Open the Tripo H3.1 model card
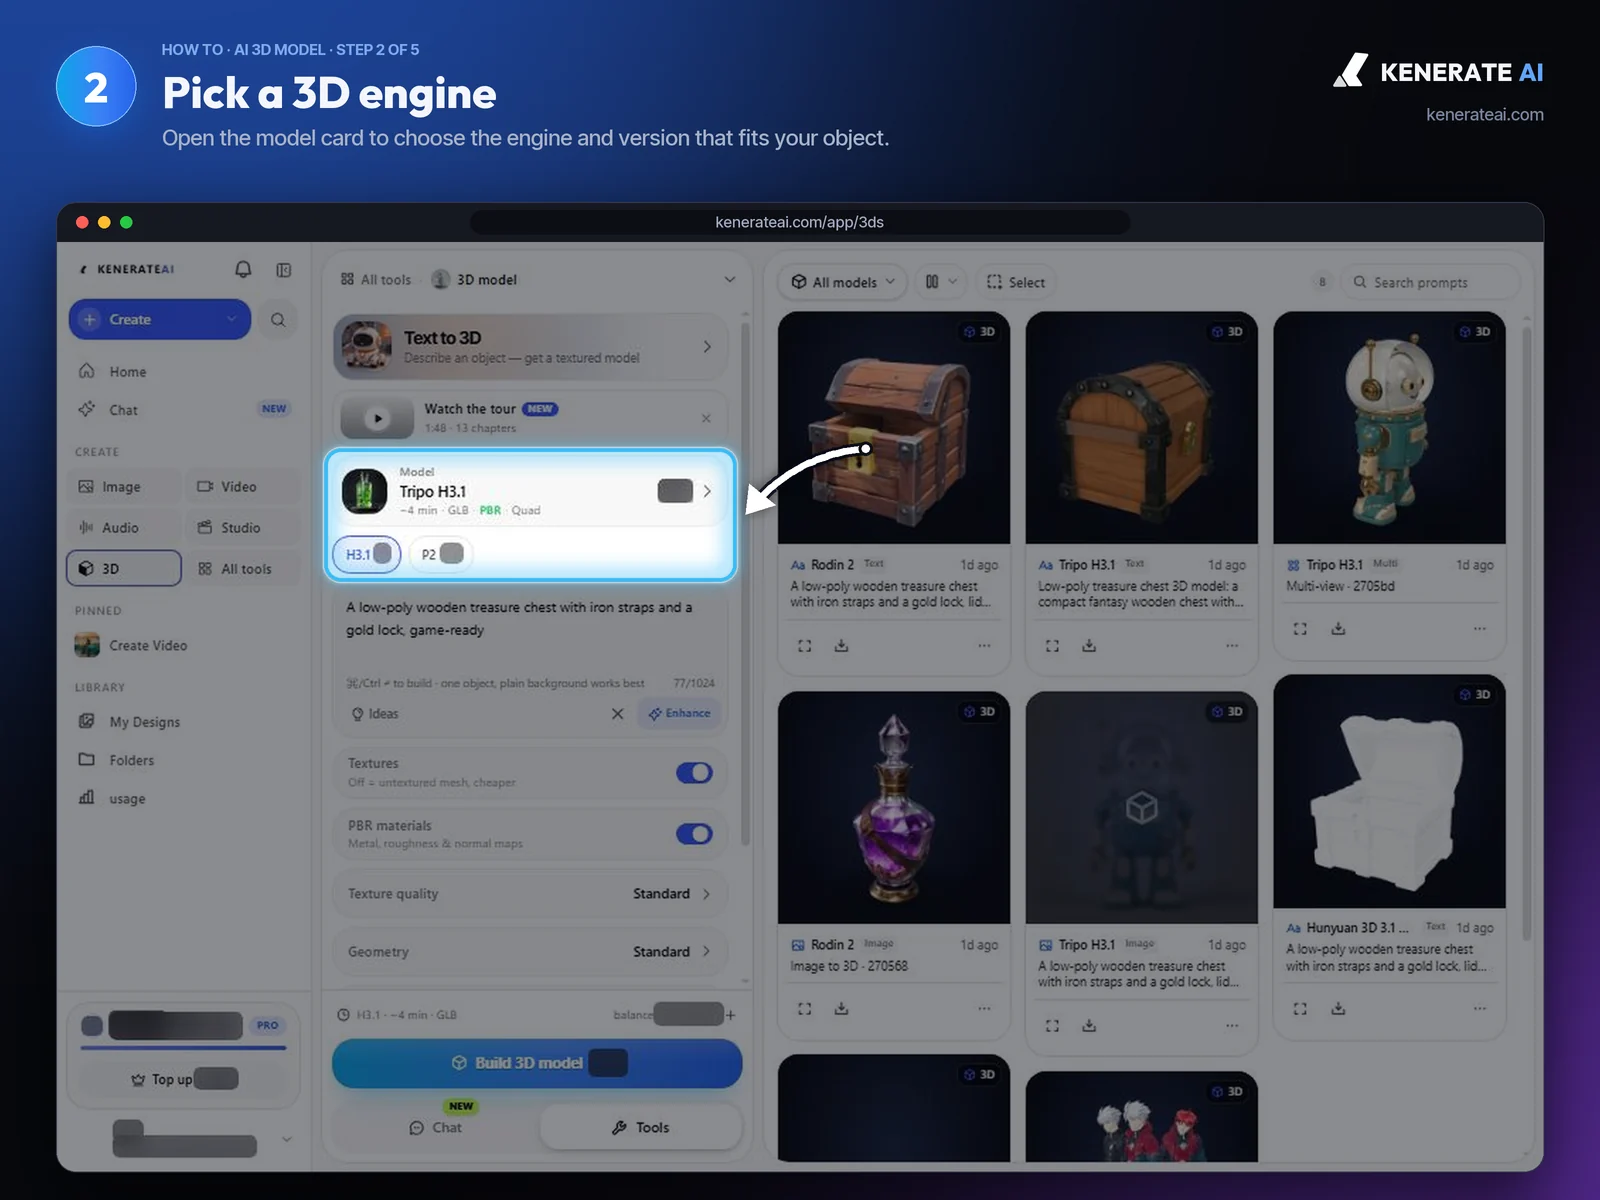The image size is (1600, 1200). pos(530,491)
